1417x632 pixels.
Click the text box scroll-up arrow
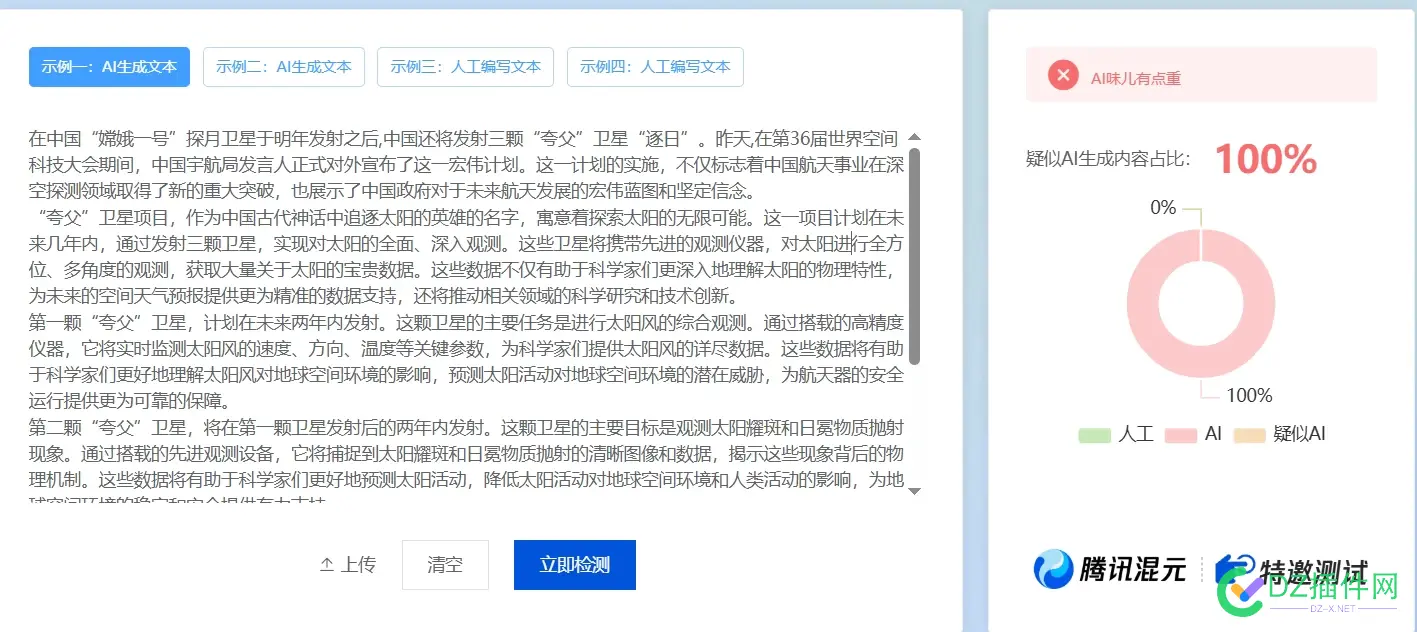click(x=914, y=137)
